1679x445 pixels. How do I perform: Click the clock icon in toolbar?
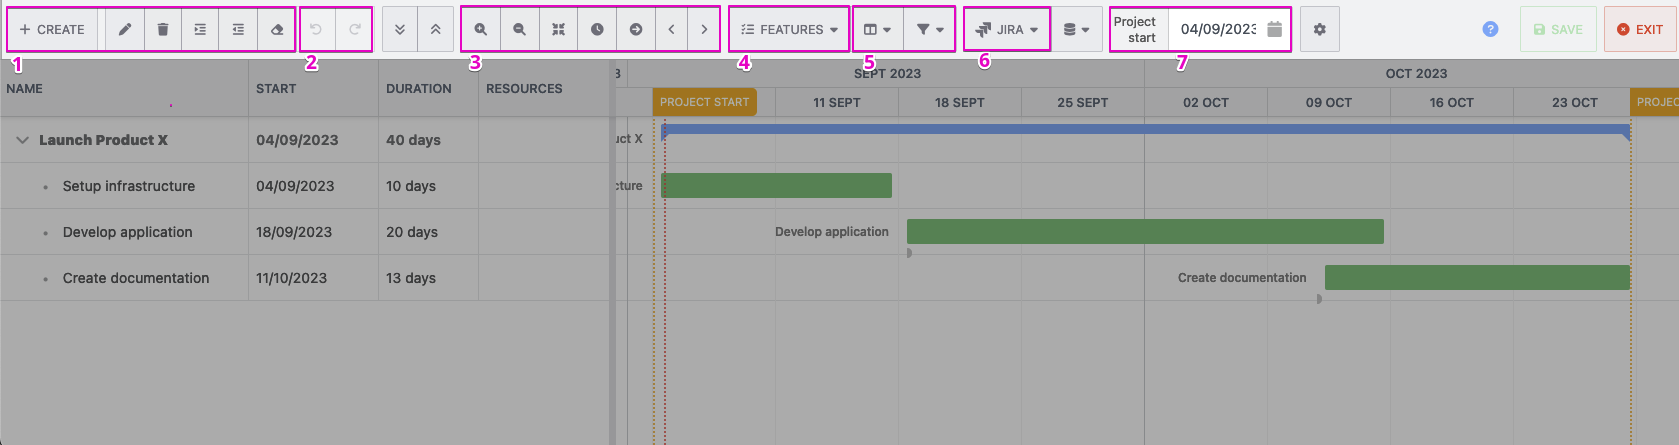[x=597, y=30]
